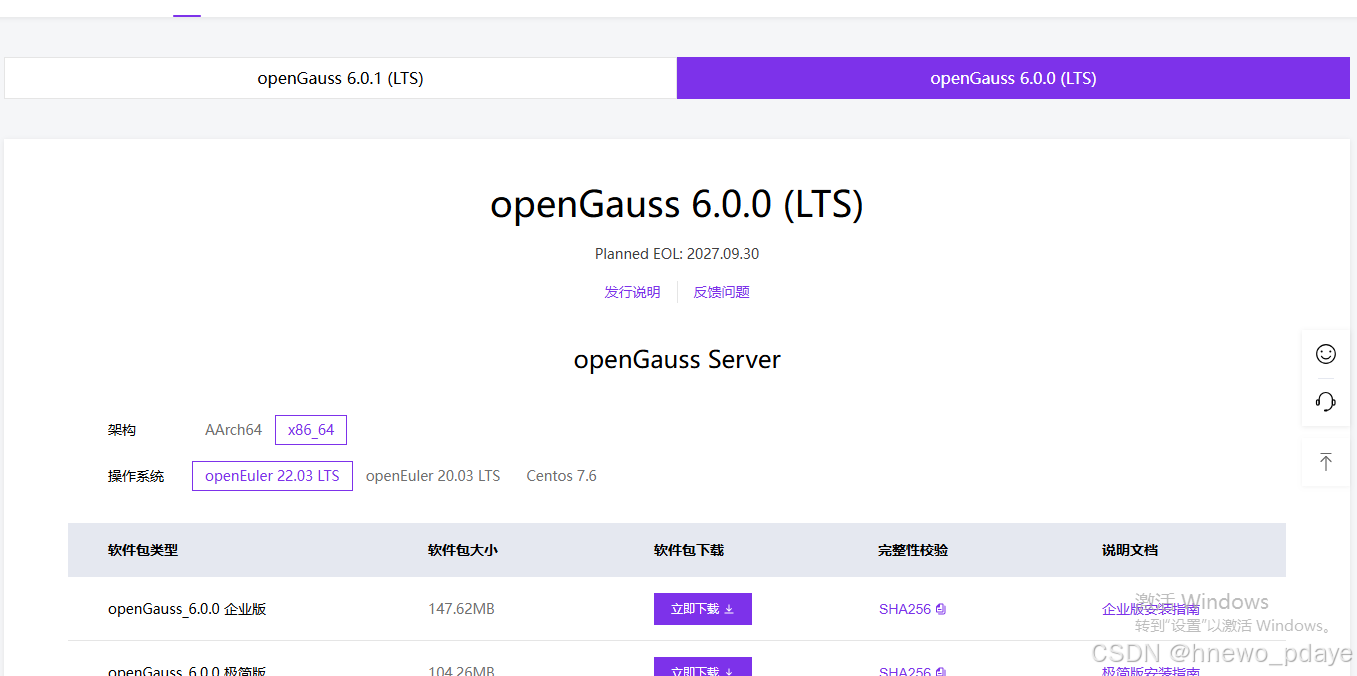Select openEuler 22.03 LTS operating system
The image size is (1357, 676).
(272, 476)
